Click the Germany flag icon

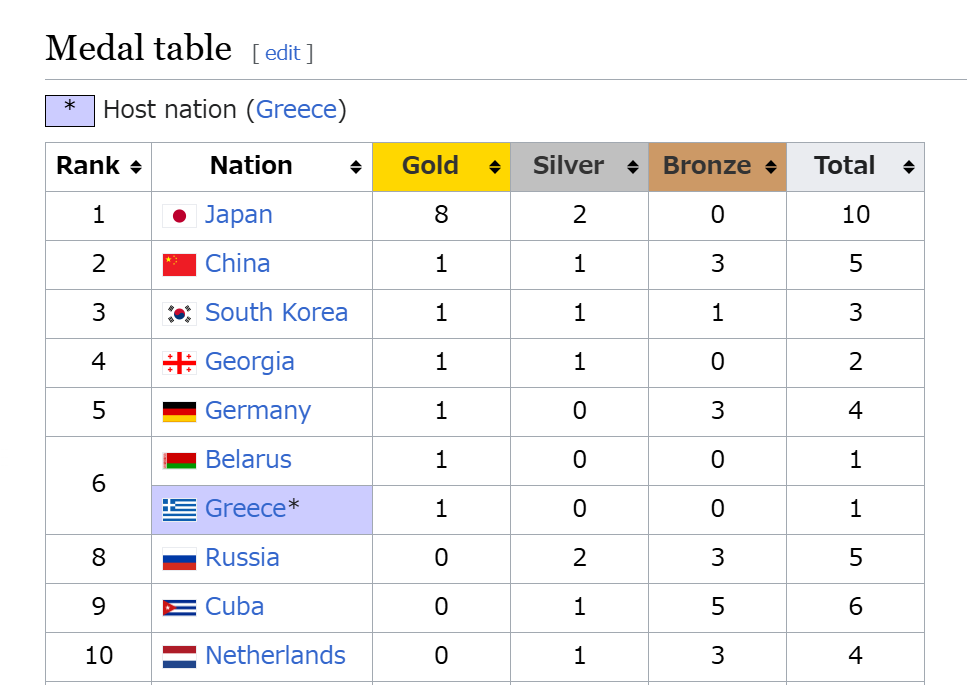(x=179, y=411)
